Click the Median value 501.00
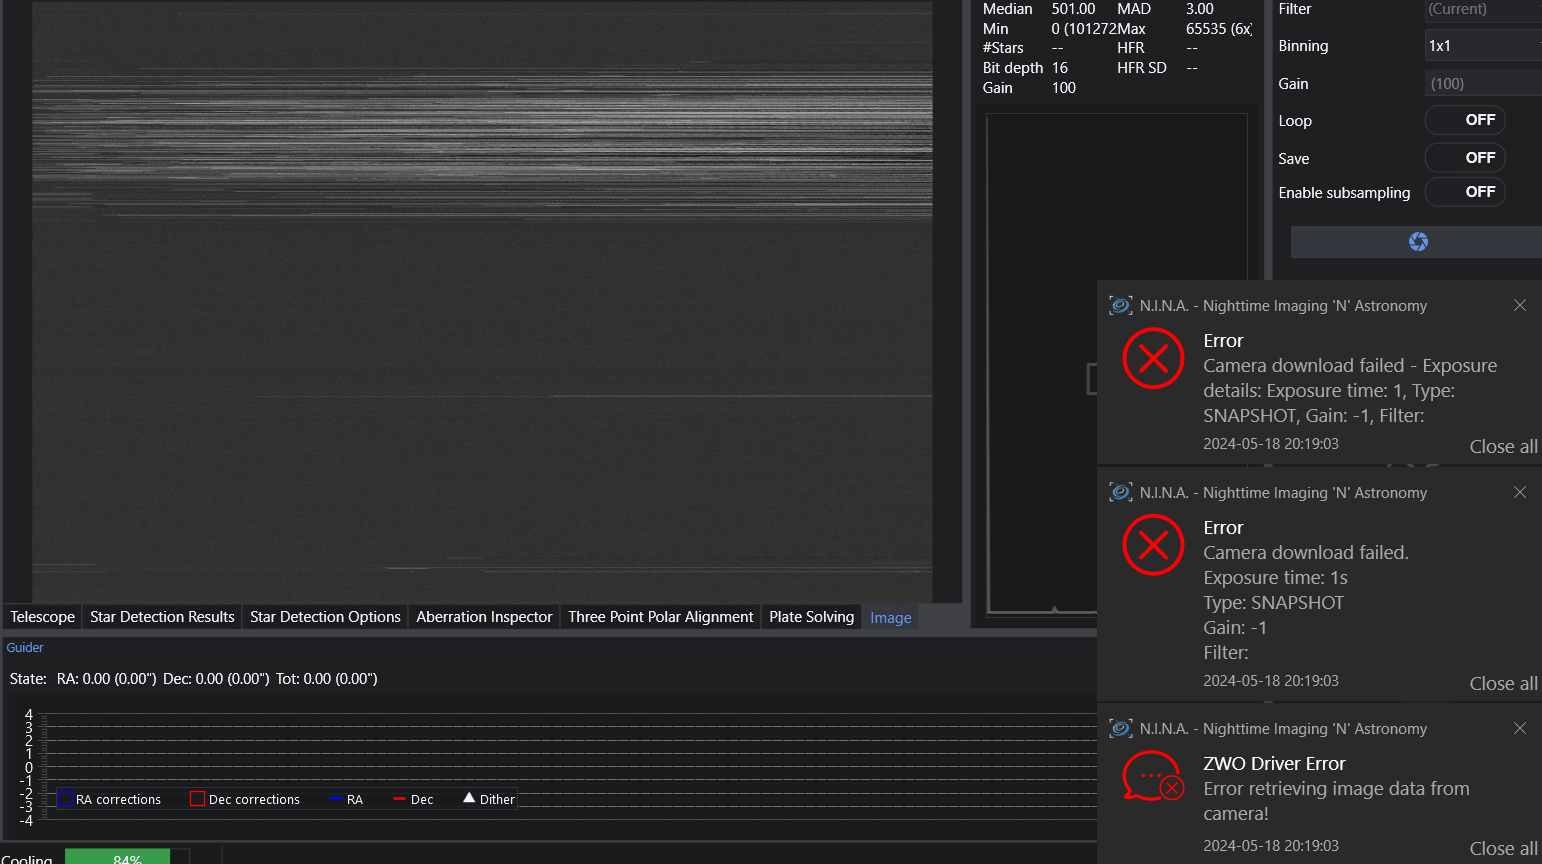This screenshot has width=1542, height=864. click(1073, 9)
